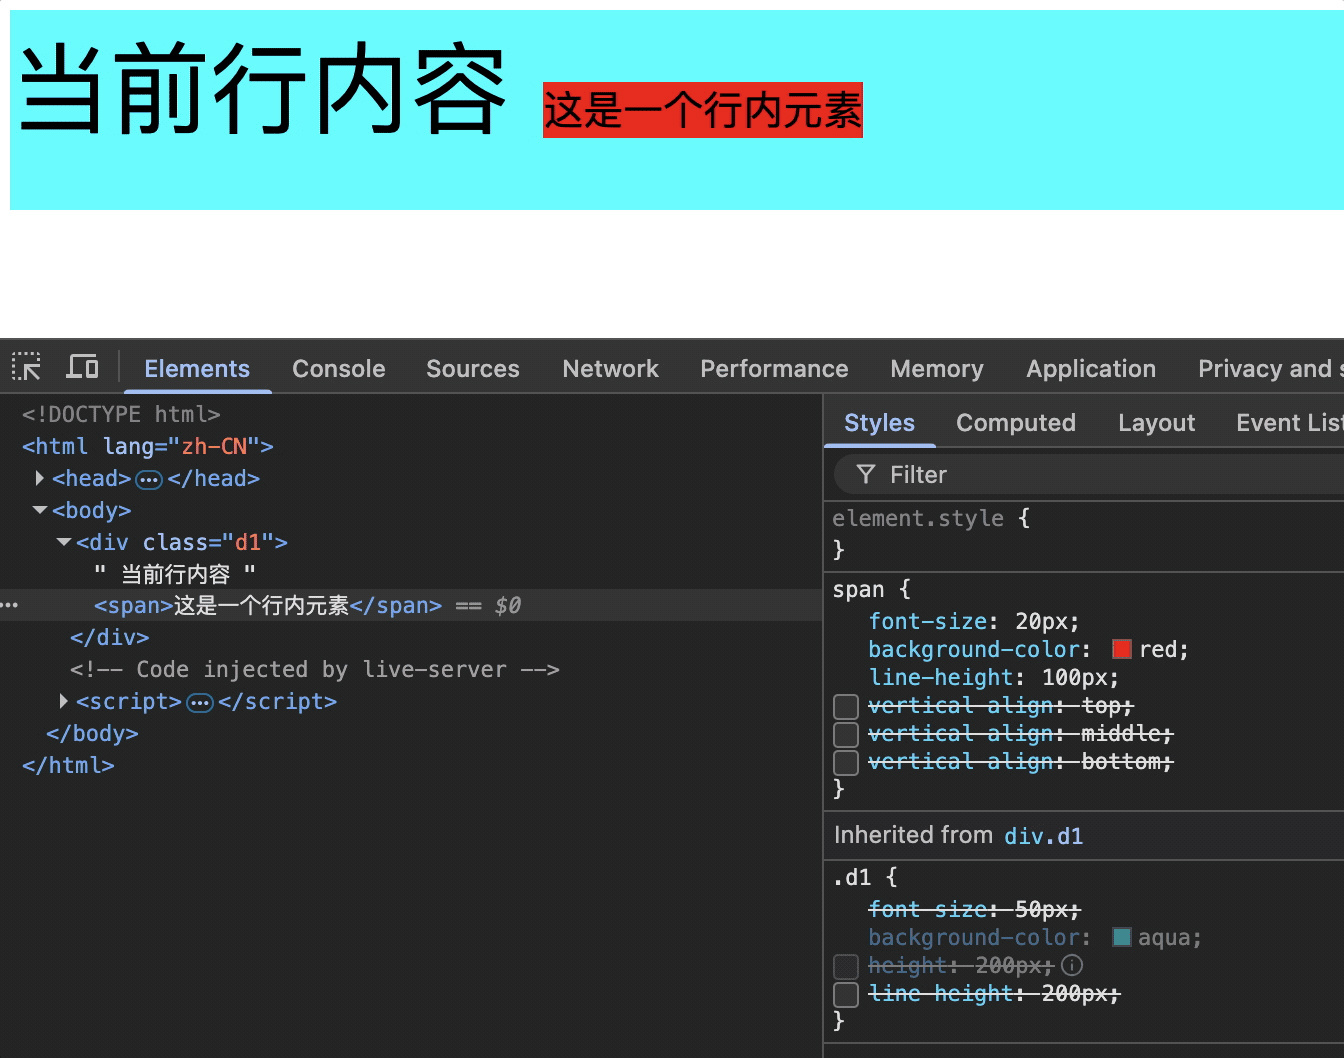This screenshot has width=1344, height=1058.
Task: Enable the vertical-align: middle checkbox
Action: 846,734
